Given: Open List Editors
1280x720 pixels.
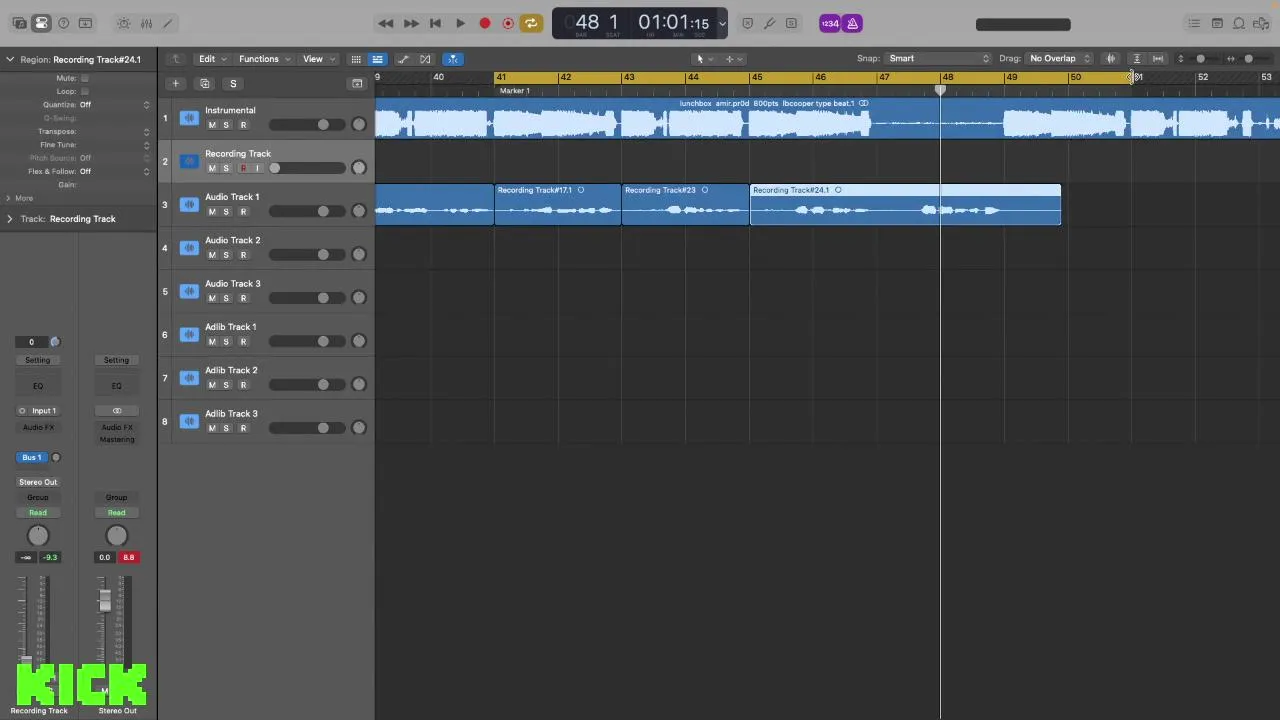Looking at the screenshot, I should point(1194,23).
